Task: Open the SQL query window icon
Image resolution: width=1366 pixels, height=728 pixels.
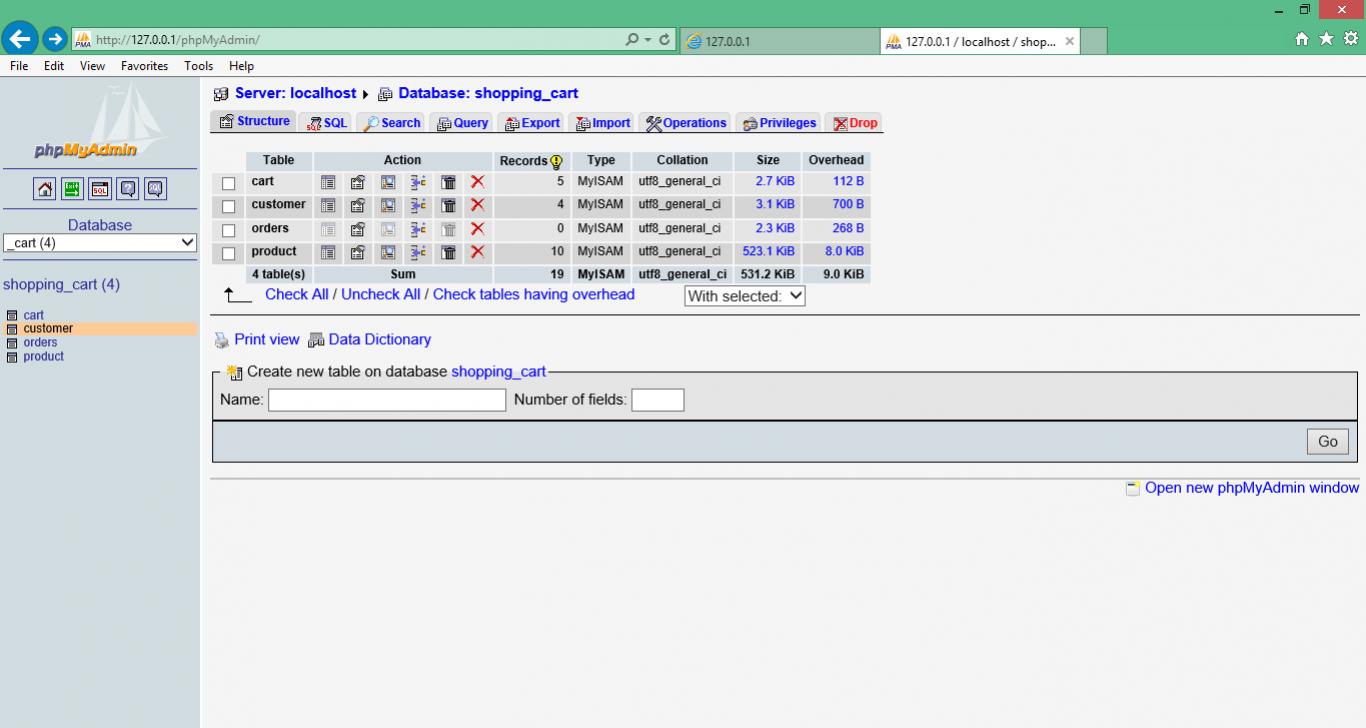Action: tap(100, 189)
